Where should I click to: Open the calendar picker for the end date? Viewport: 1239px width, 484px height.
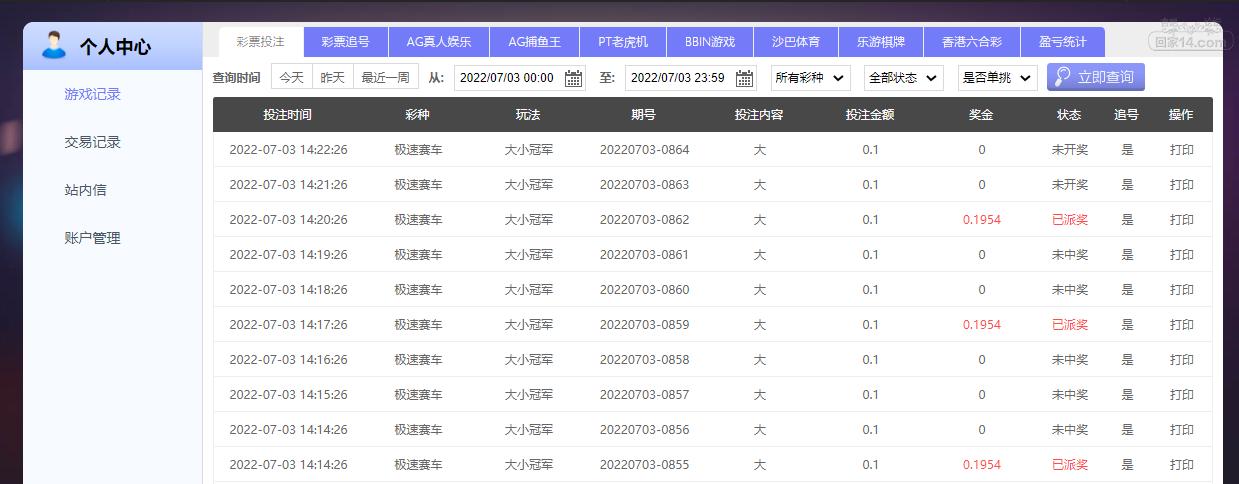(745, 78)
